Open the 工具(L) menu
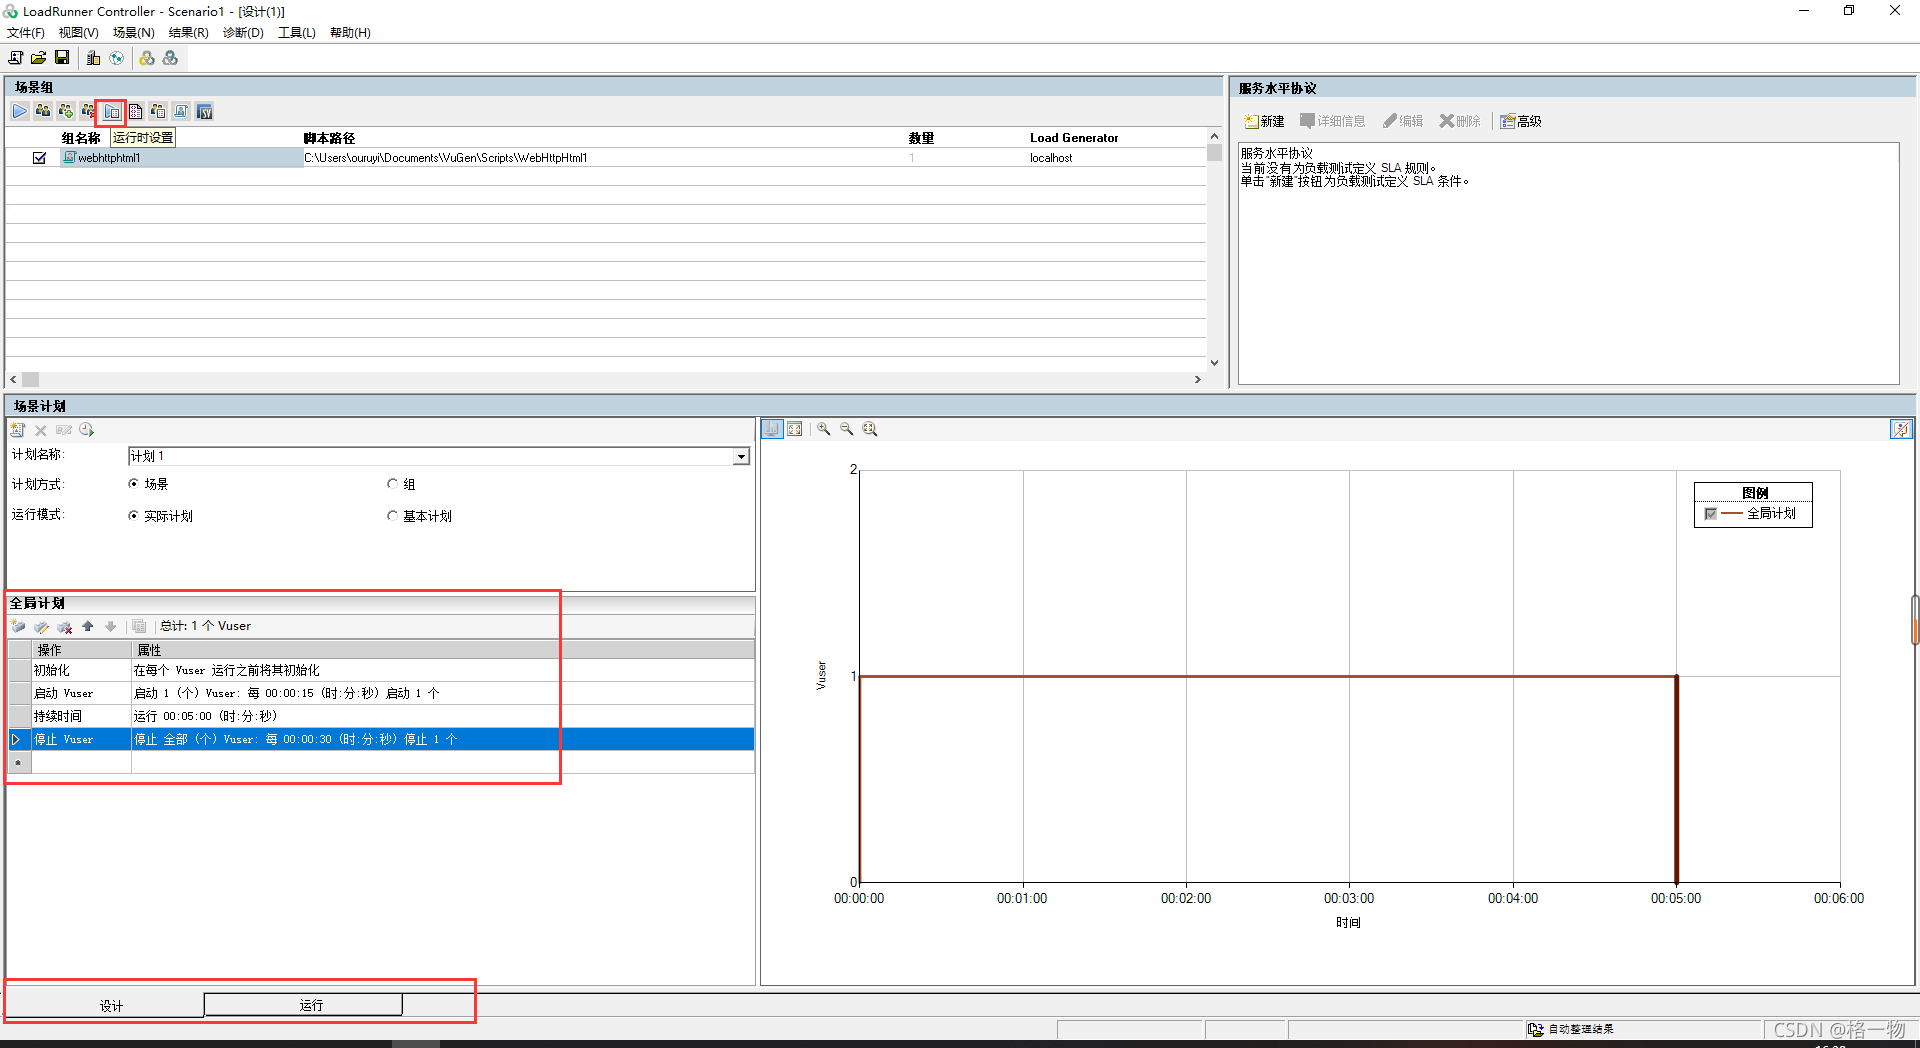 [297, 33]
